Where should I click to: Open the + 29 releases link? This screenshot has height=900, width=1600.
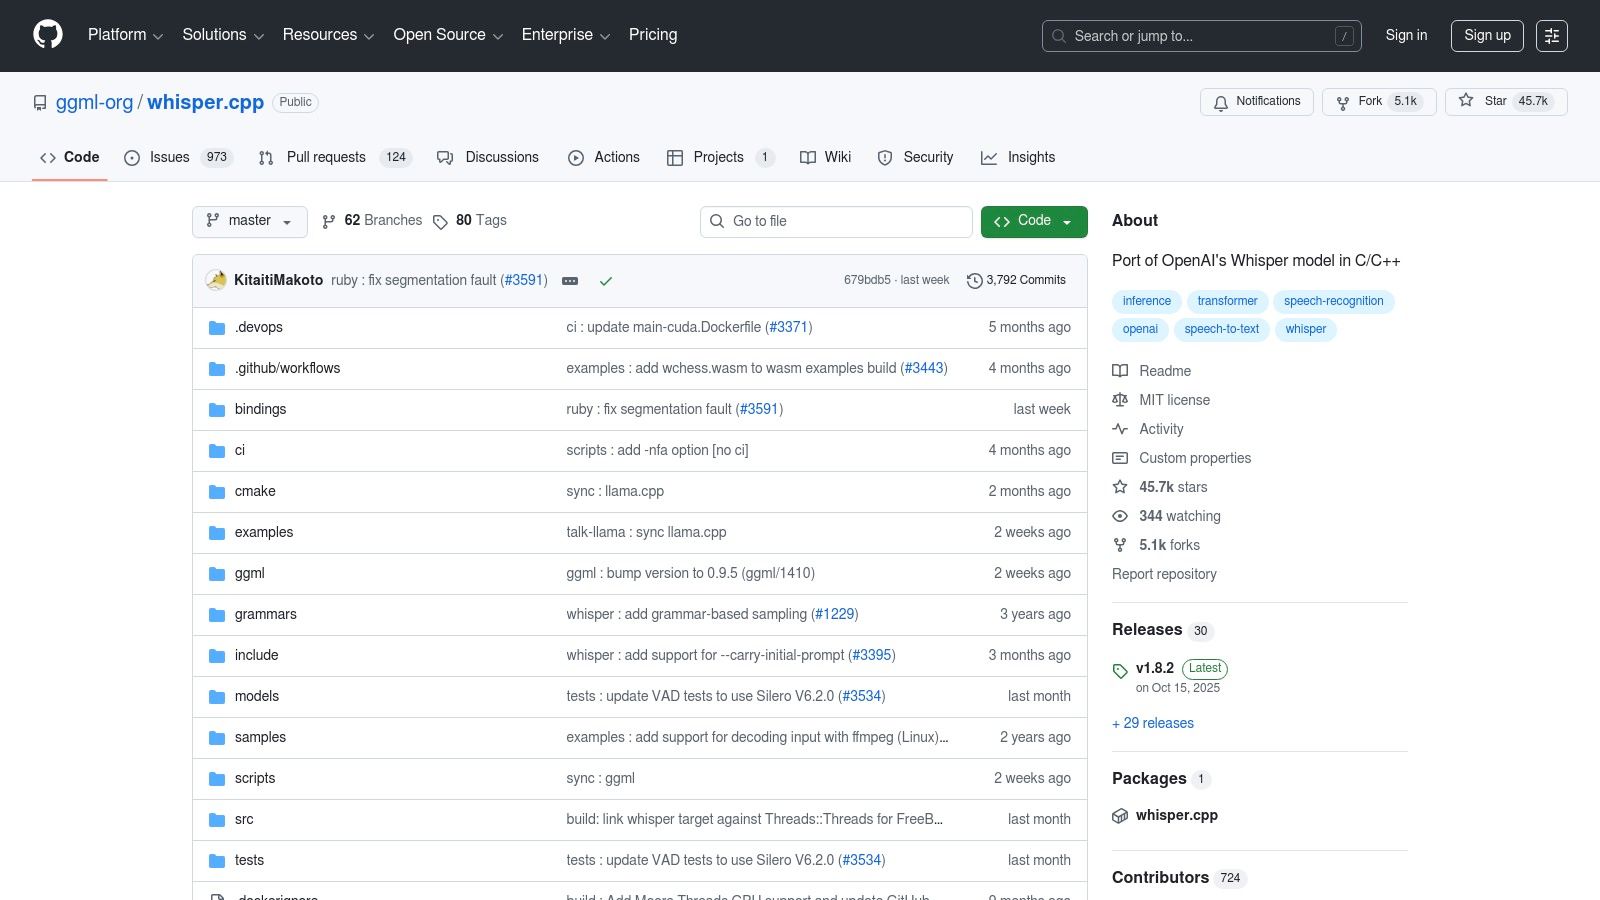point(1152,723)
